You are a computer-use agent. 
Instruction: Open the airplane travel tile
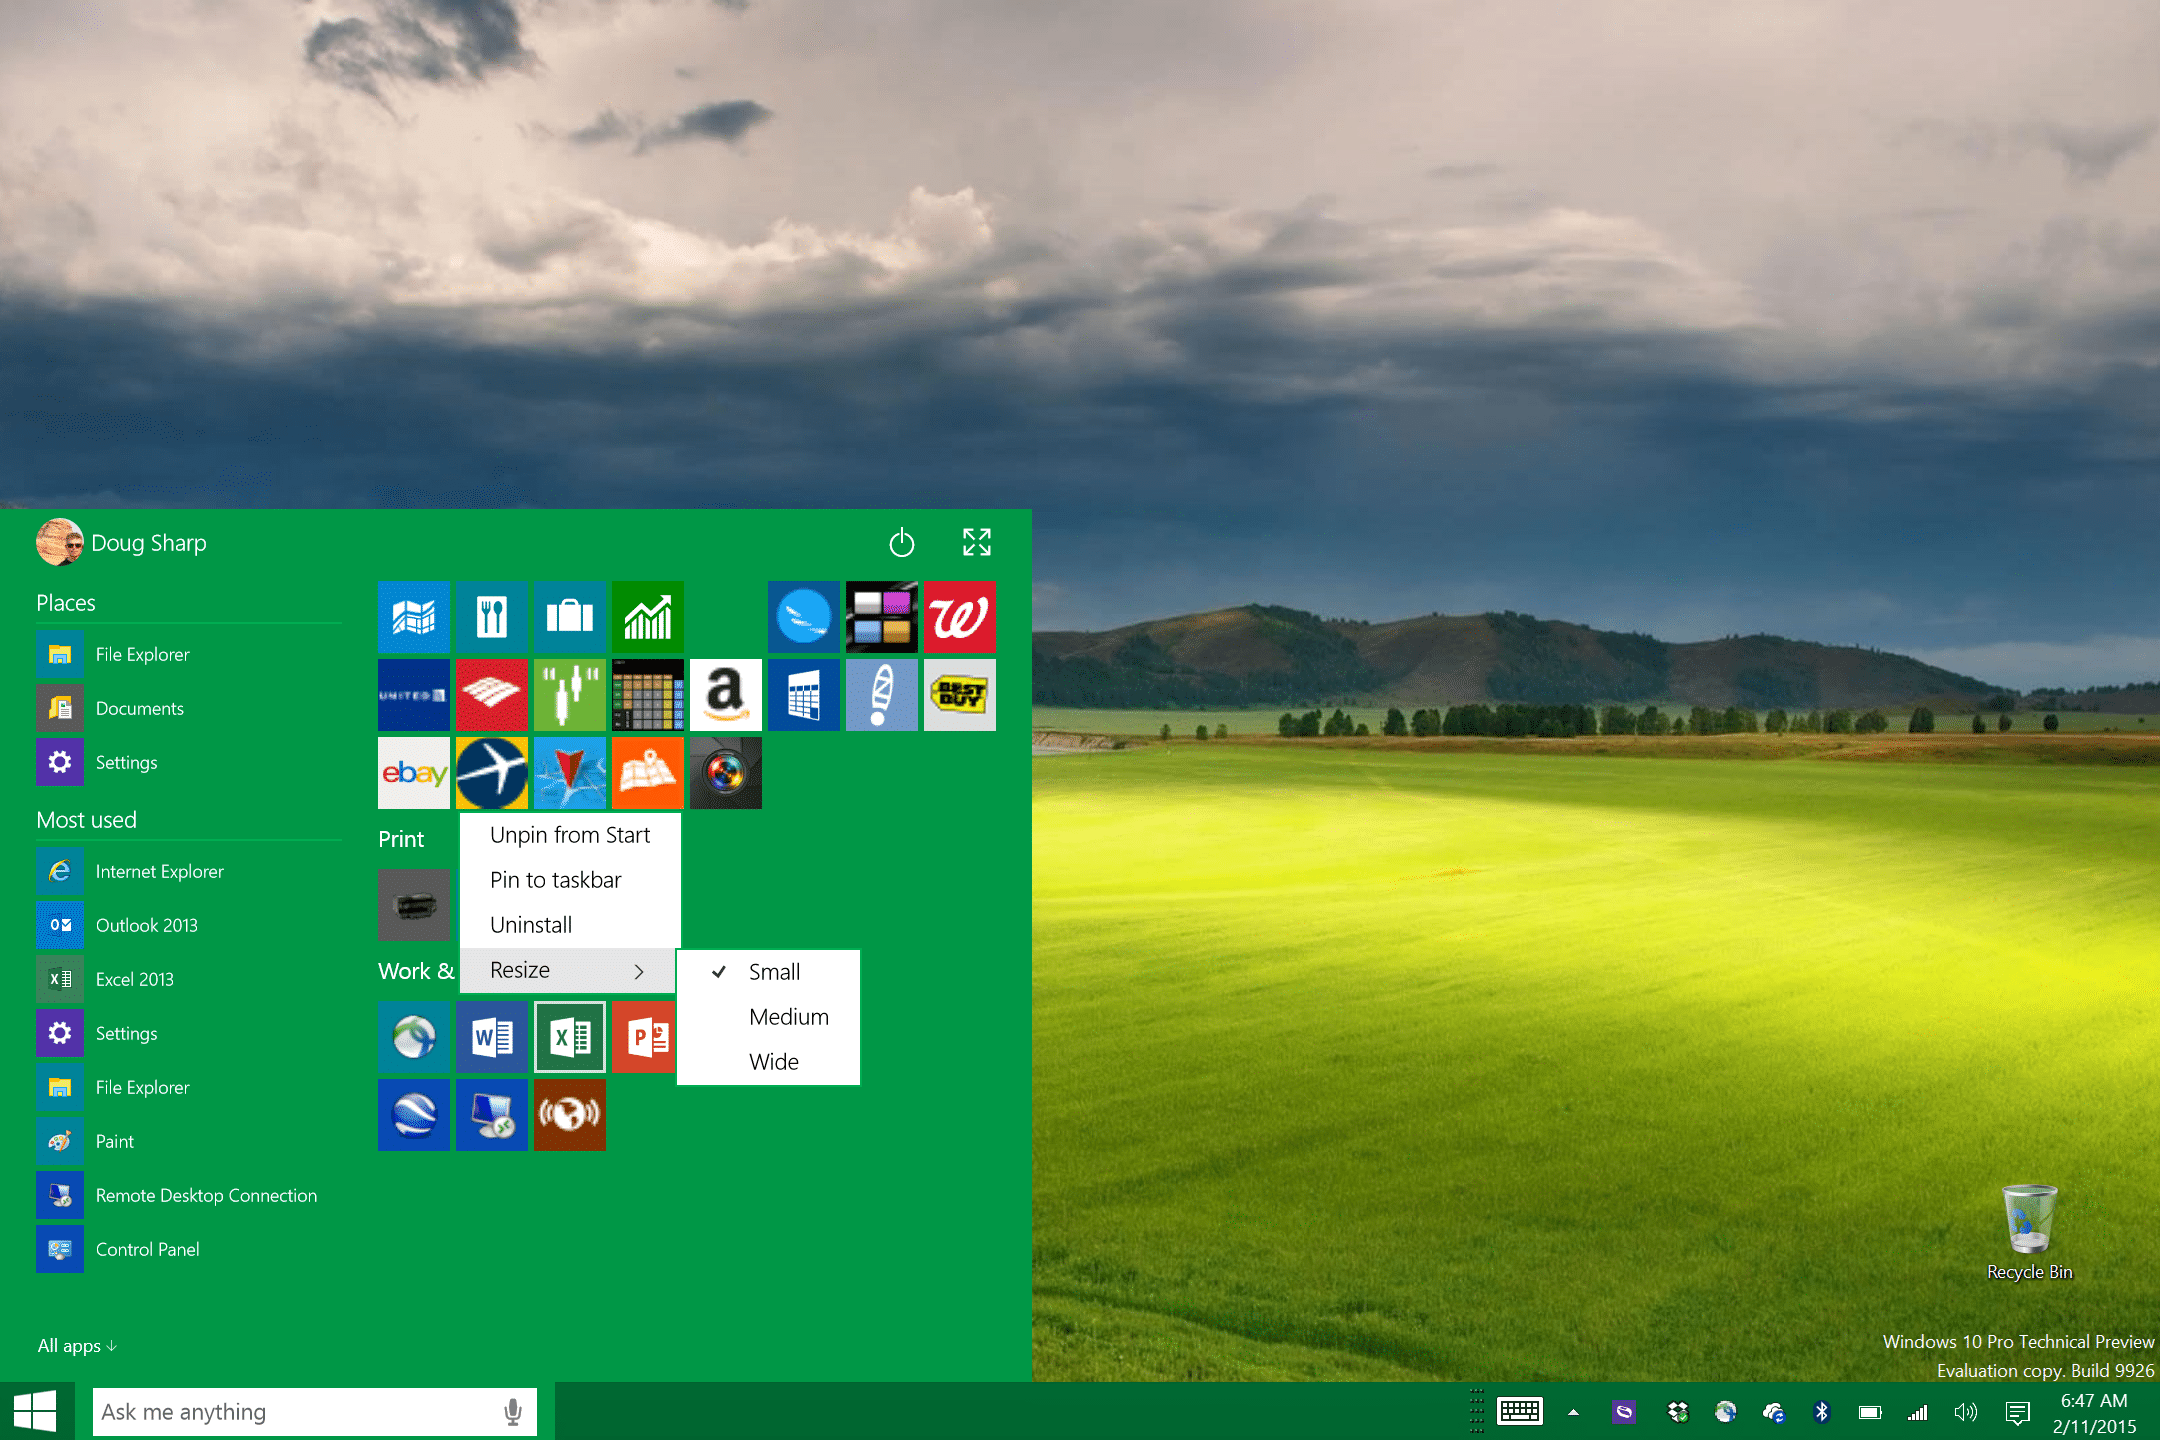tap(492, 773)
